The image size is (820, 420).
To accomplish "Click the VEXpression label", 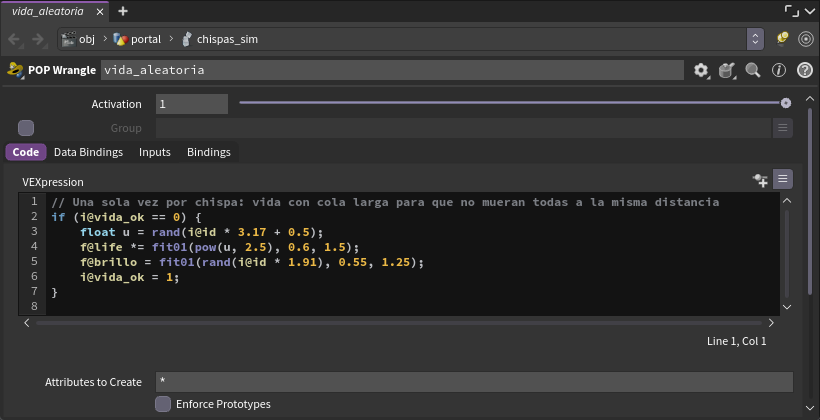I will click(x=53, y=182).
